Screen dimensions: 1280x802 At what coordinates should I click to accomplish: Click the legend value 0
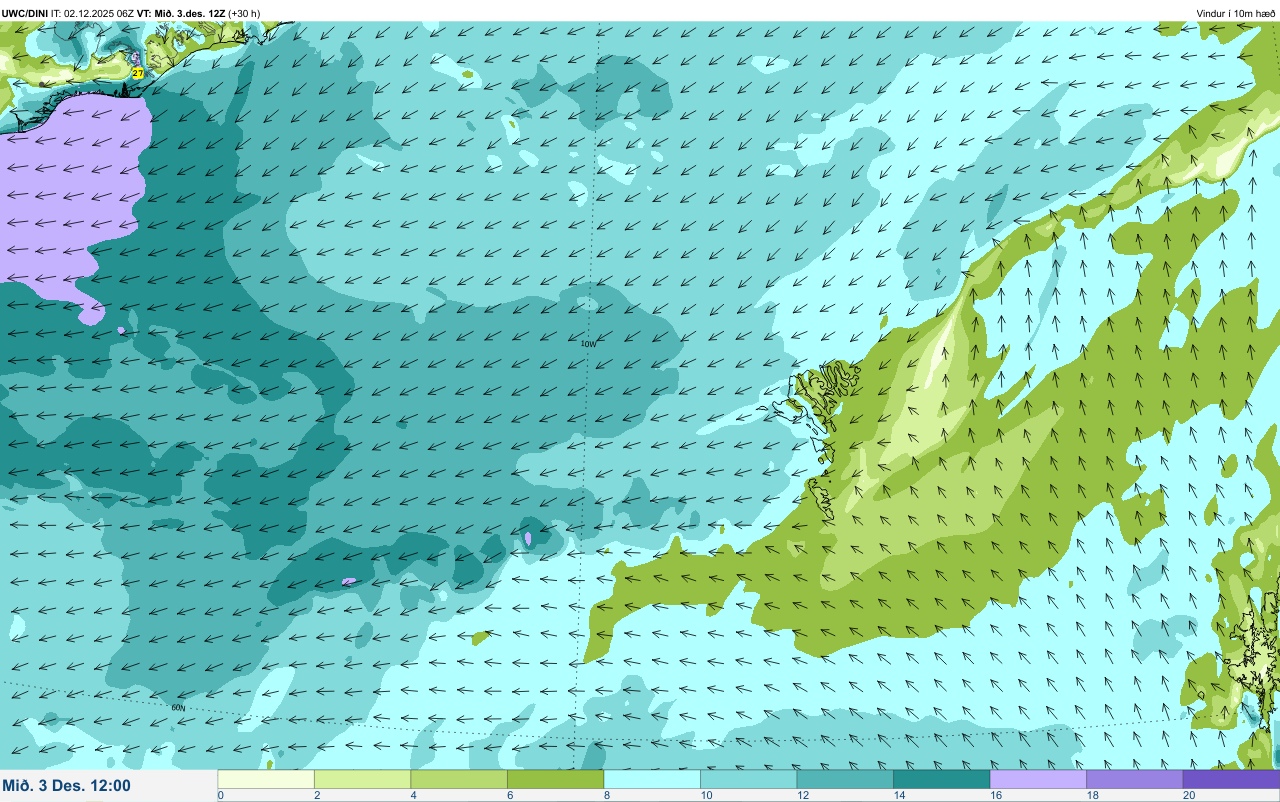pos(220,795)
